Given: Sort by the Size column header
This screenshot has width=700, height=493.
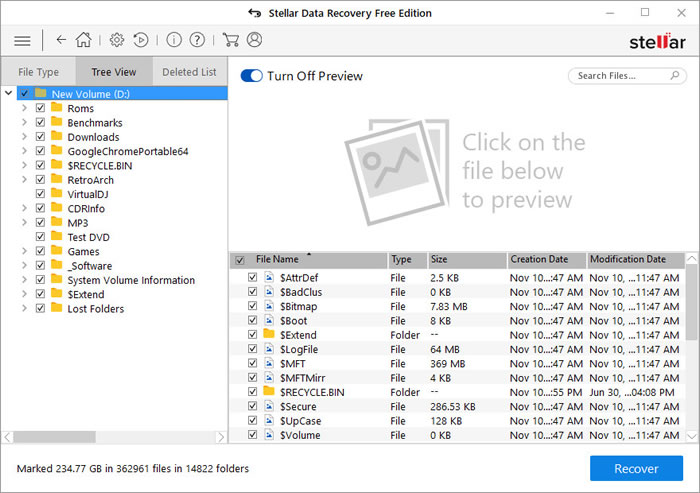Looking at the screenshot, I should coord(466,259).
